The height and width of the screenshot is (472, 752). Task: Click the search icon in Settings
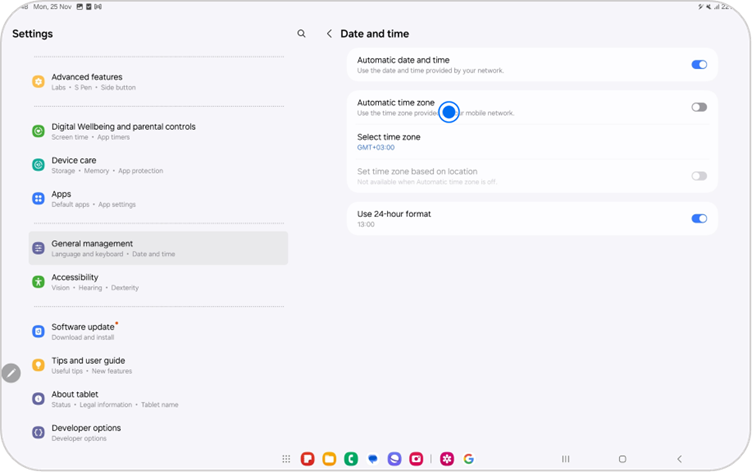pyautogui.click(x=301, y=34)
